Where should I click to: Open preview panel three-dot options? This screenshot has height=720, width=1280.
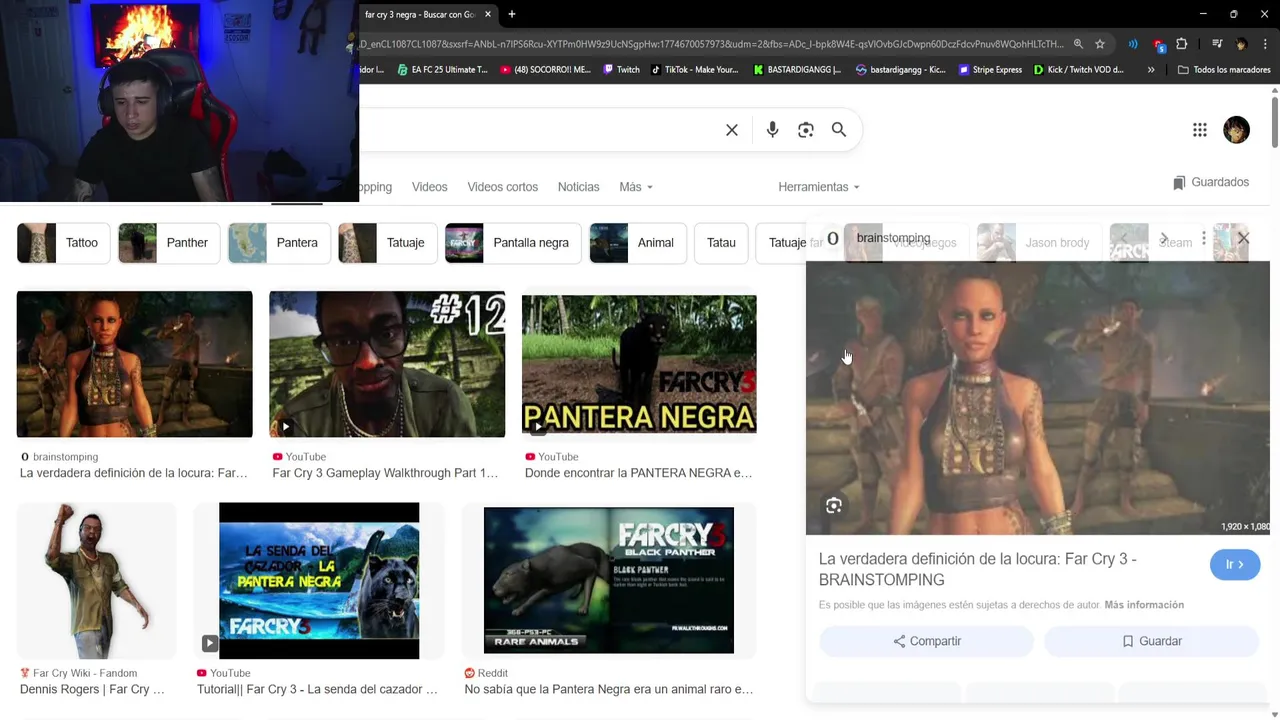click(x=1204, y=238)
